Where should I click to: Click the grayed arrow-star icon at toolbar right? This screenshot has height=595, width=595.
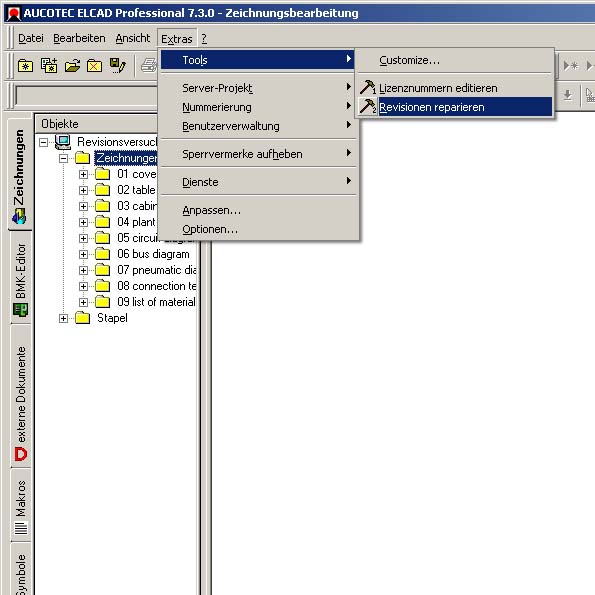(571, 66)
